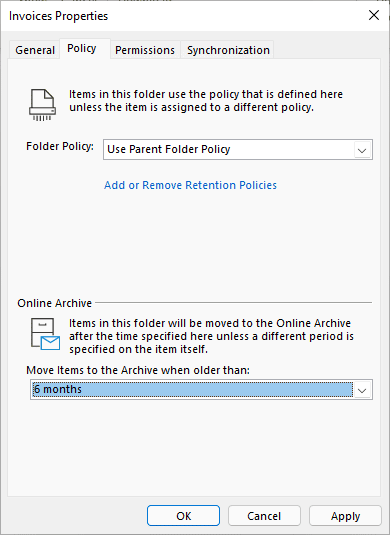Click the shredder retention policy icon
The height and width of the screenshot is (535, 390).
(x=43, y=105)
